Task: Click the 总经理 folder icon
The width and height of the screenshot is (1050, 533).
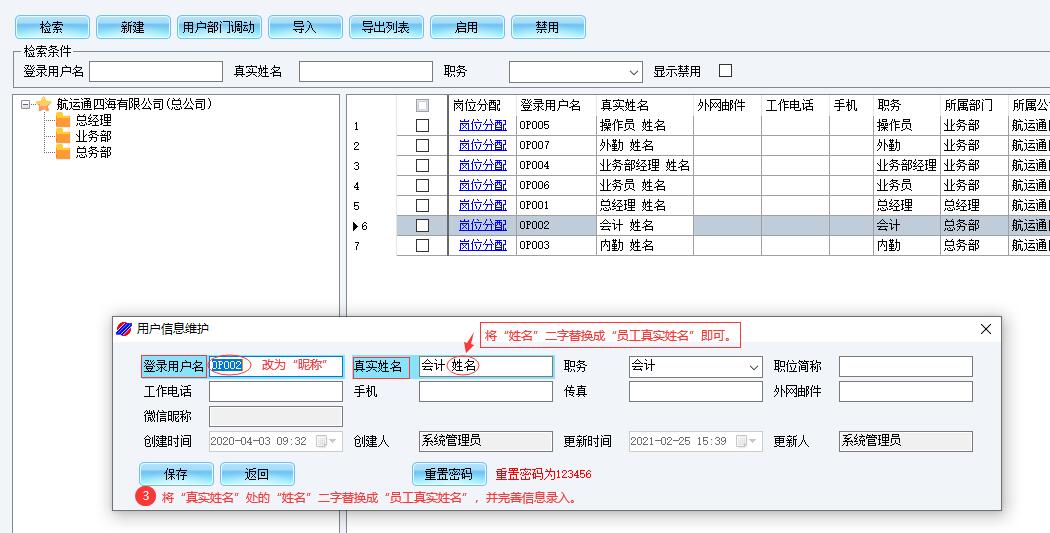Action: pos(63,120)
